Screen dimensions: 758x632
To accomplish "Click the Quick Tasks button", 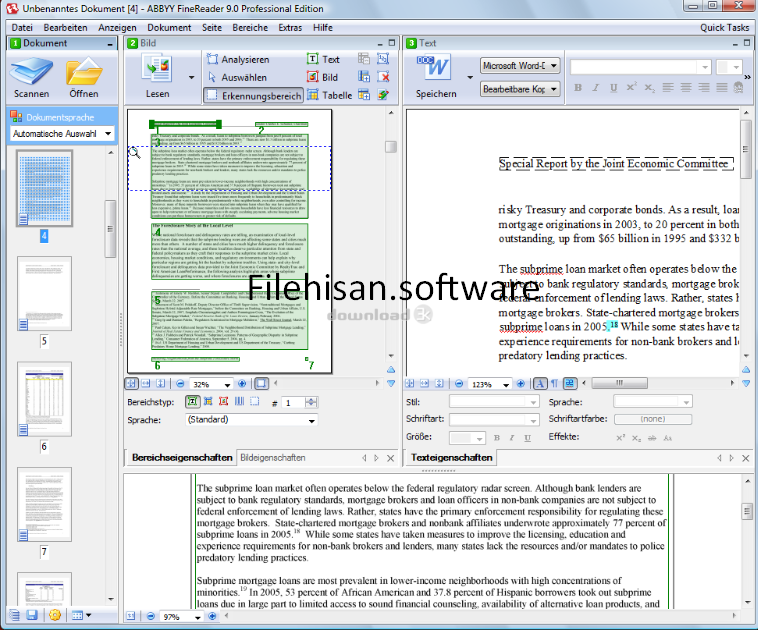I will click(x=724, y=28).
